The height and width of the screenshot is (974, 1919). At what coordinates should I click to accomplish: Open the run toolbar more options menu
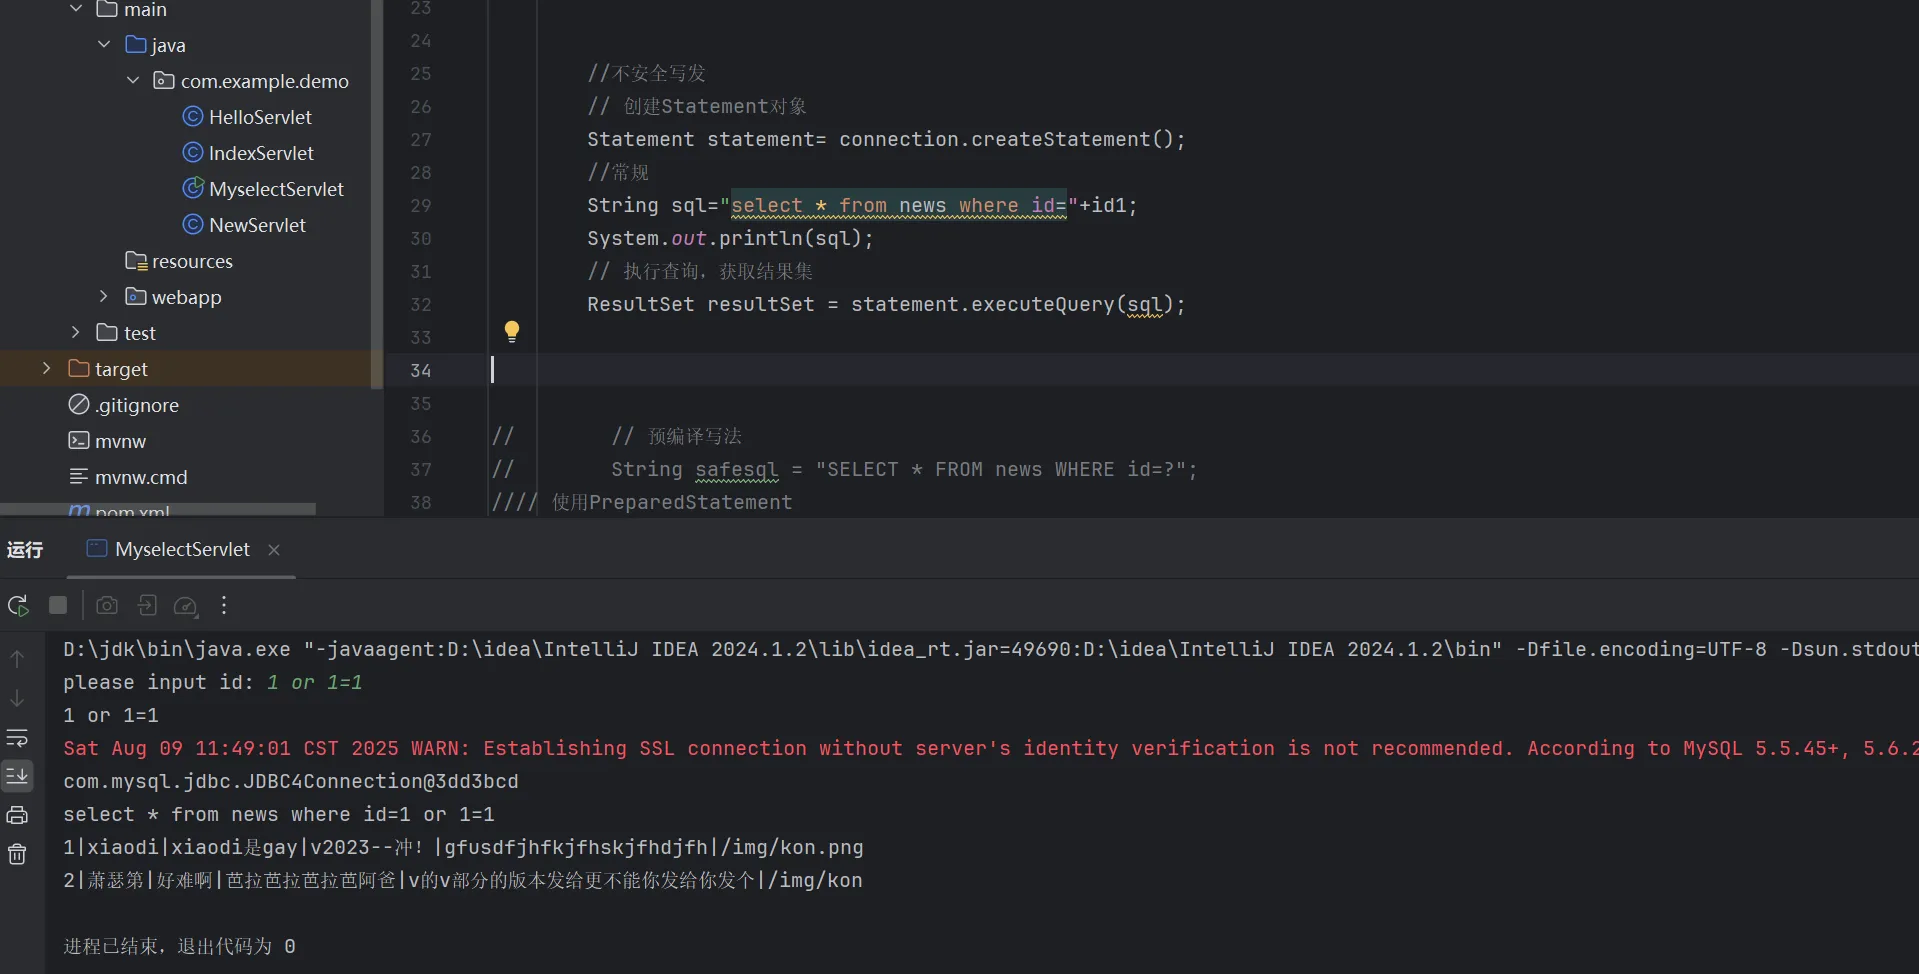tap(224, 606)
